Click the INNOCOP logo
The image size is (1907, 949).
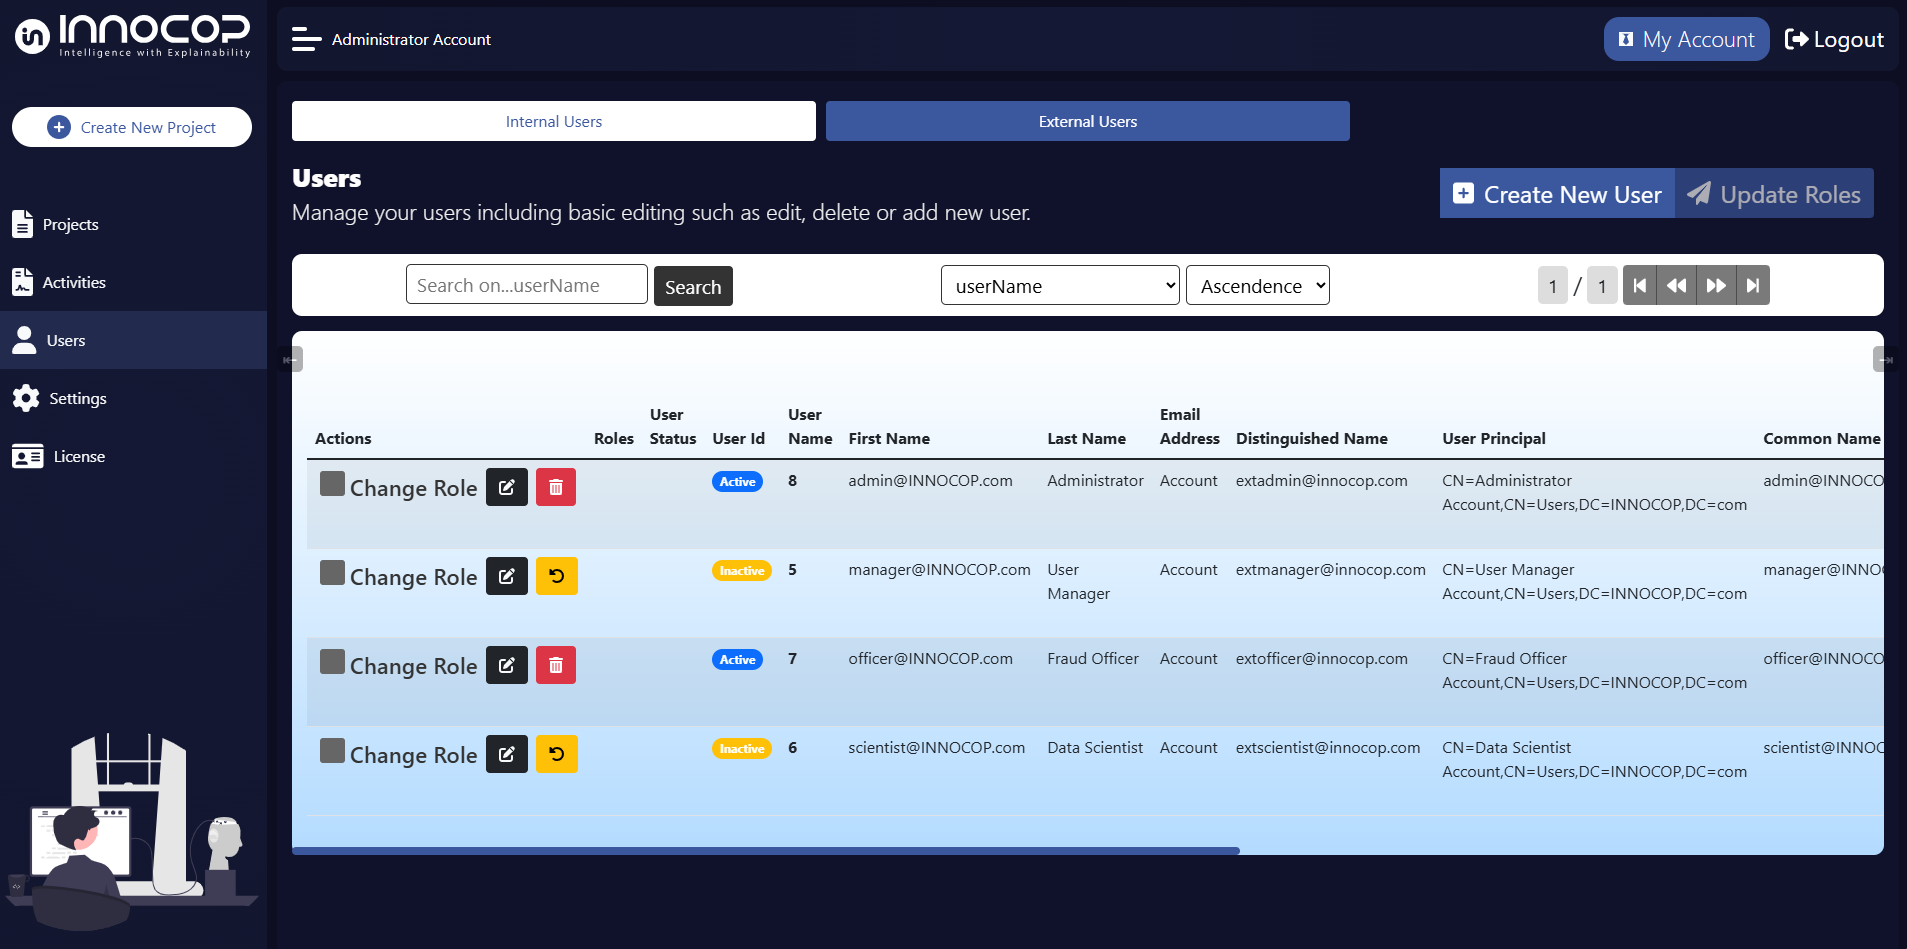[x=133, y=36]
